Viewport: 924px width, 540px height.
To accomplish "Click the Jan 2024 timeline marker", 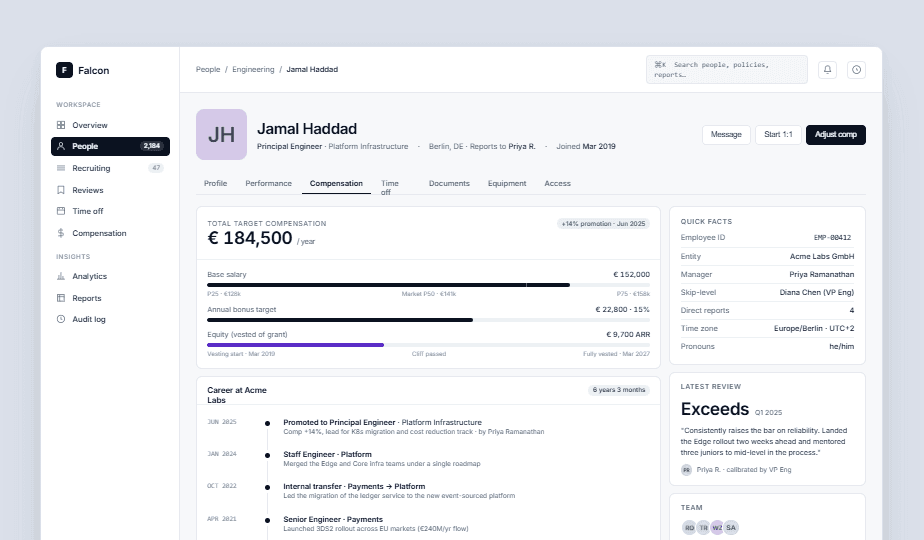I will click(268, 455).
